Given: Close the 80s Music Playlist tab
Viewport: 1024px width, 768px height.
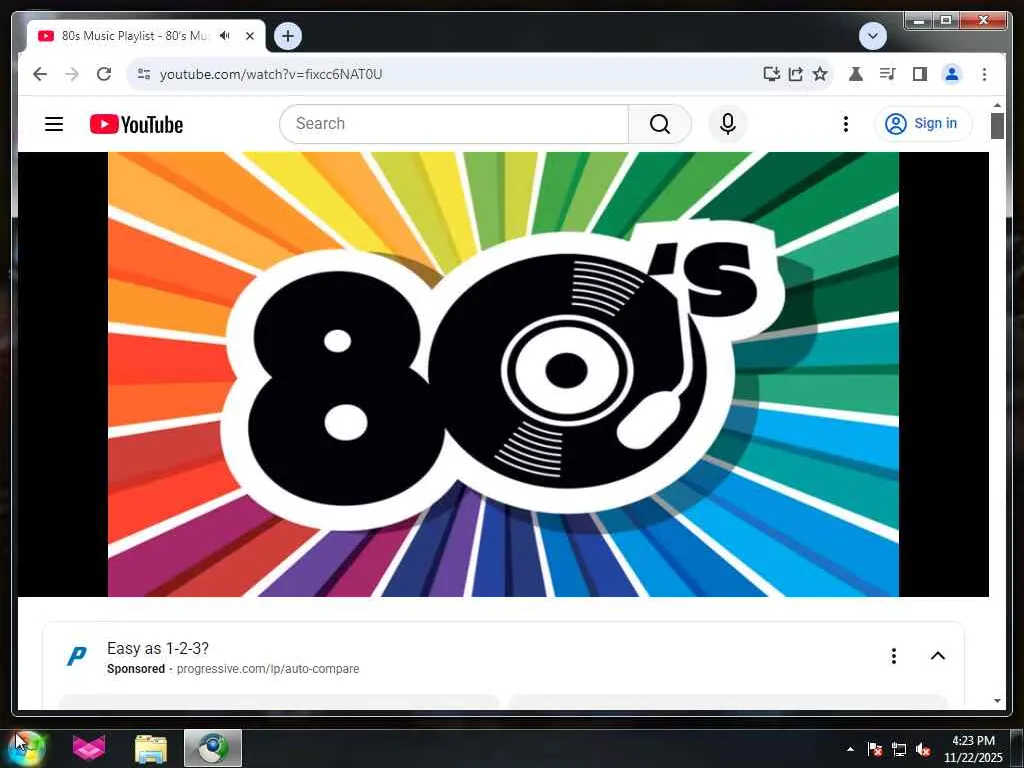Looking at the screenshot, I should (x=249, y=36).
